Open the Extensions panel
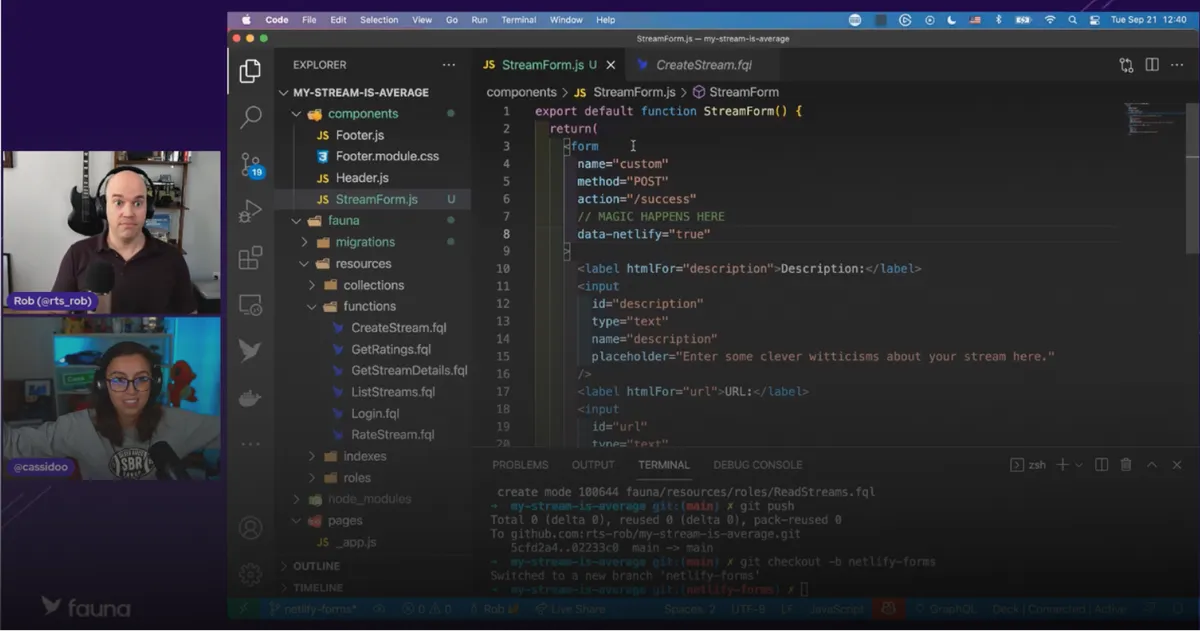Image resolution: width=1200 pixels, height=631 pixels. [x=249, y=258]
